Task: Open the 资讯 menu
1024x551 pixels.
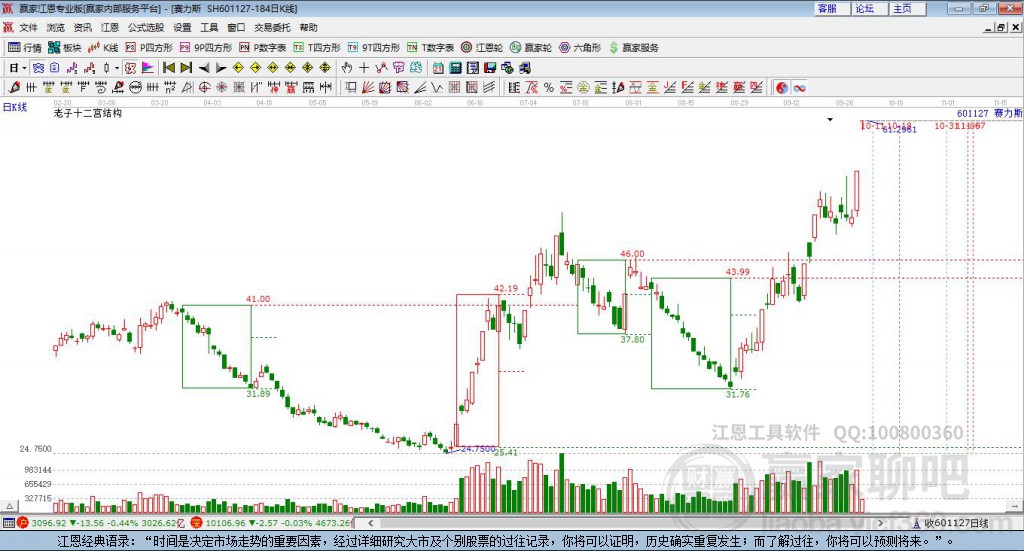Action: click(82, 27)
